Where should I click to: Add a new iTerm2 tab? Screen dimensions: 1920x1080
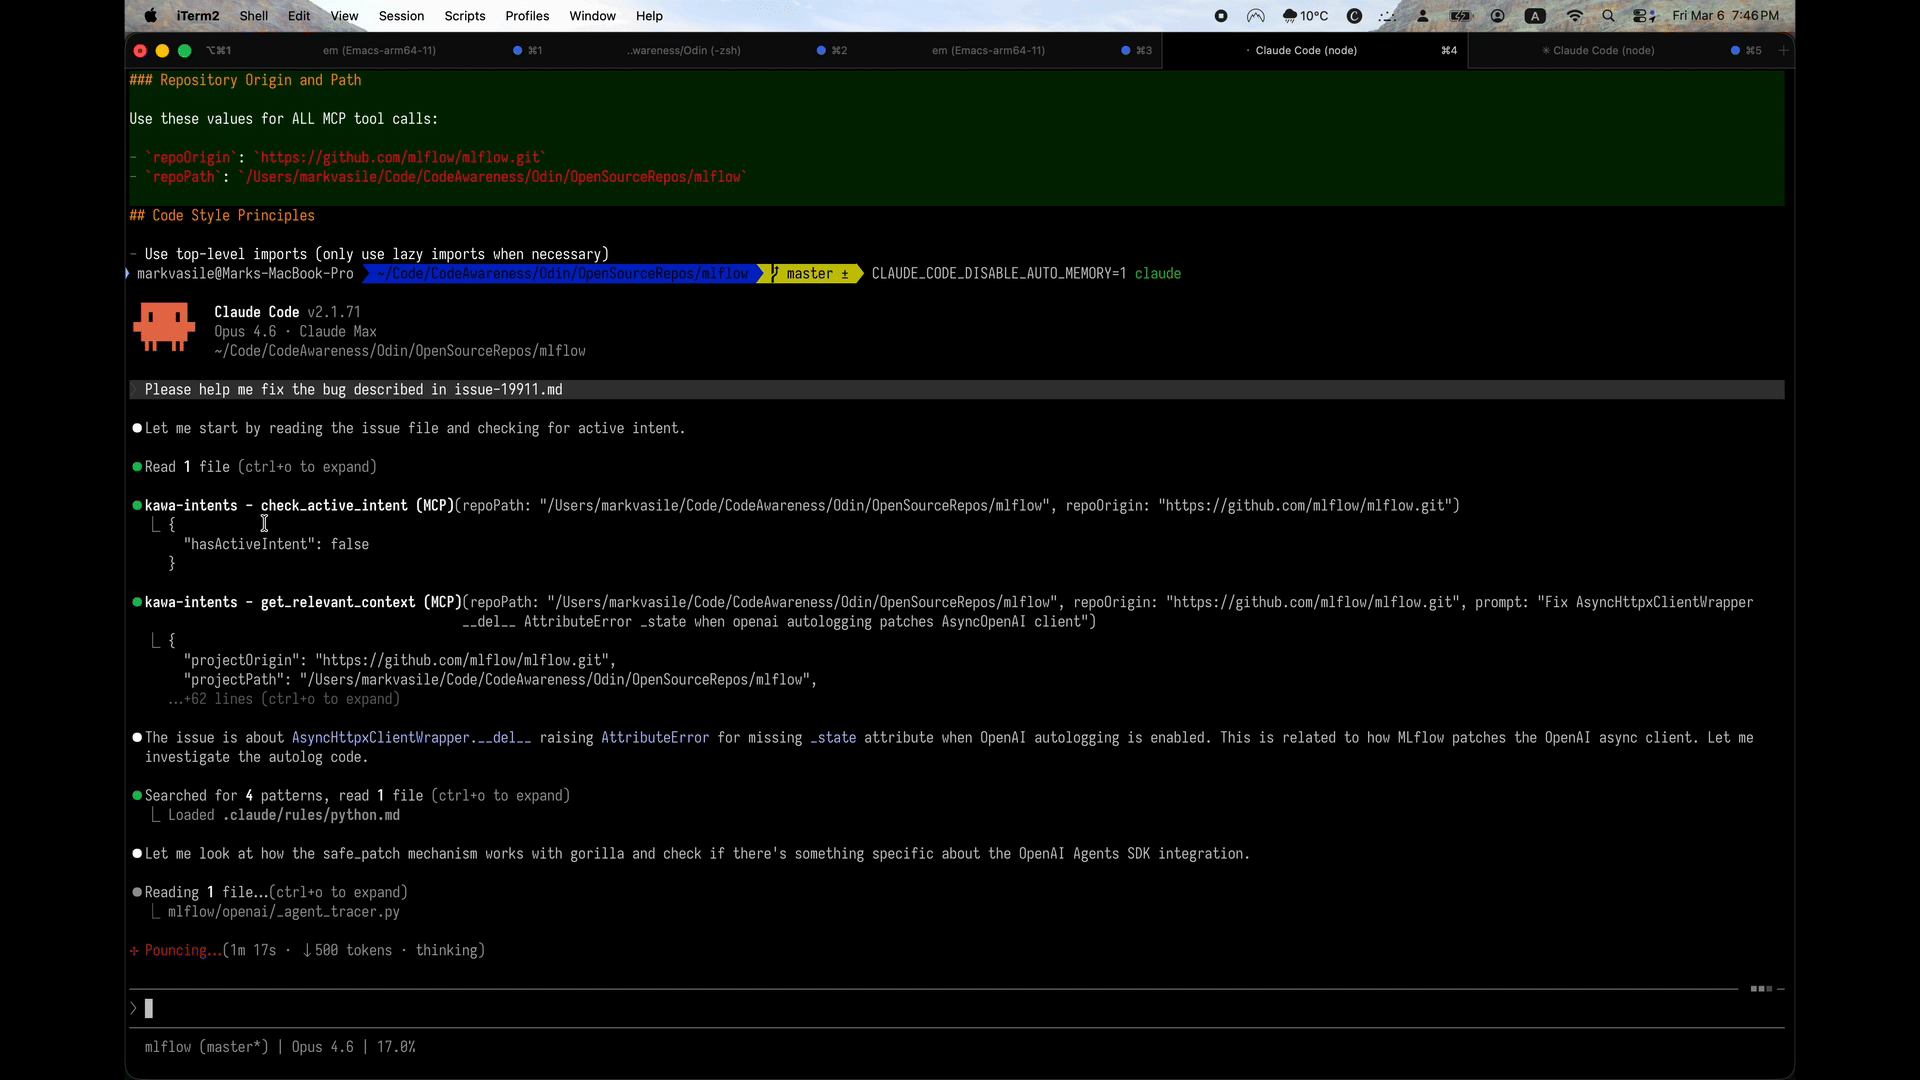point(1783,50)
